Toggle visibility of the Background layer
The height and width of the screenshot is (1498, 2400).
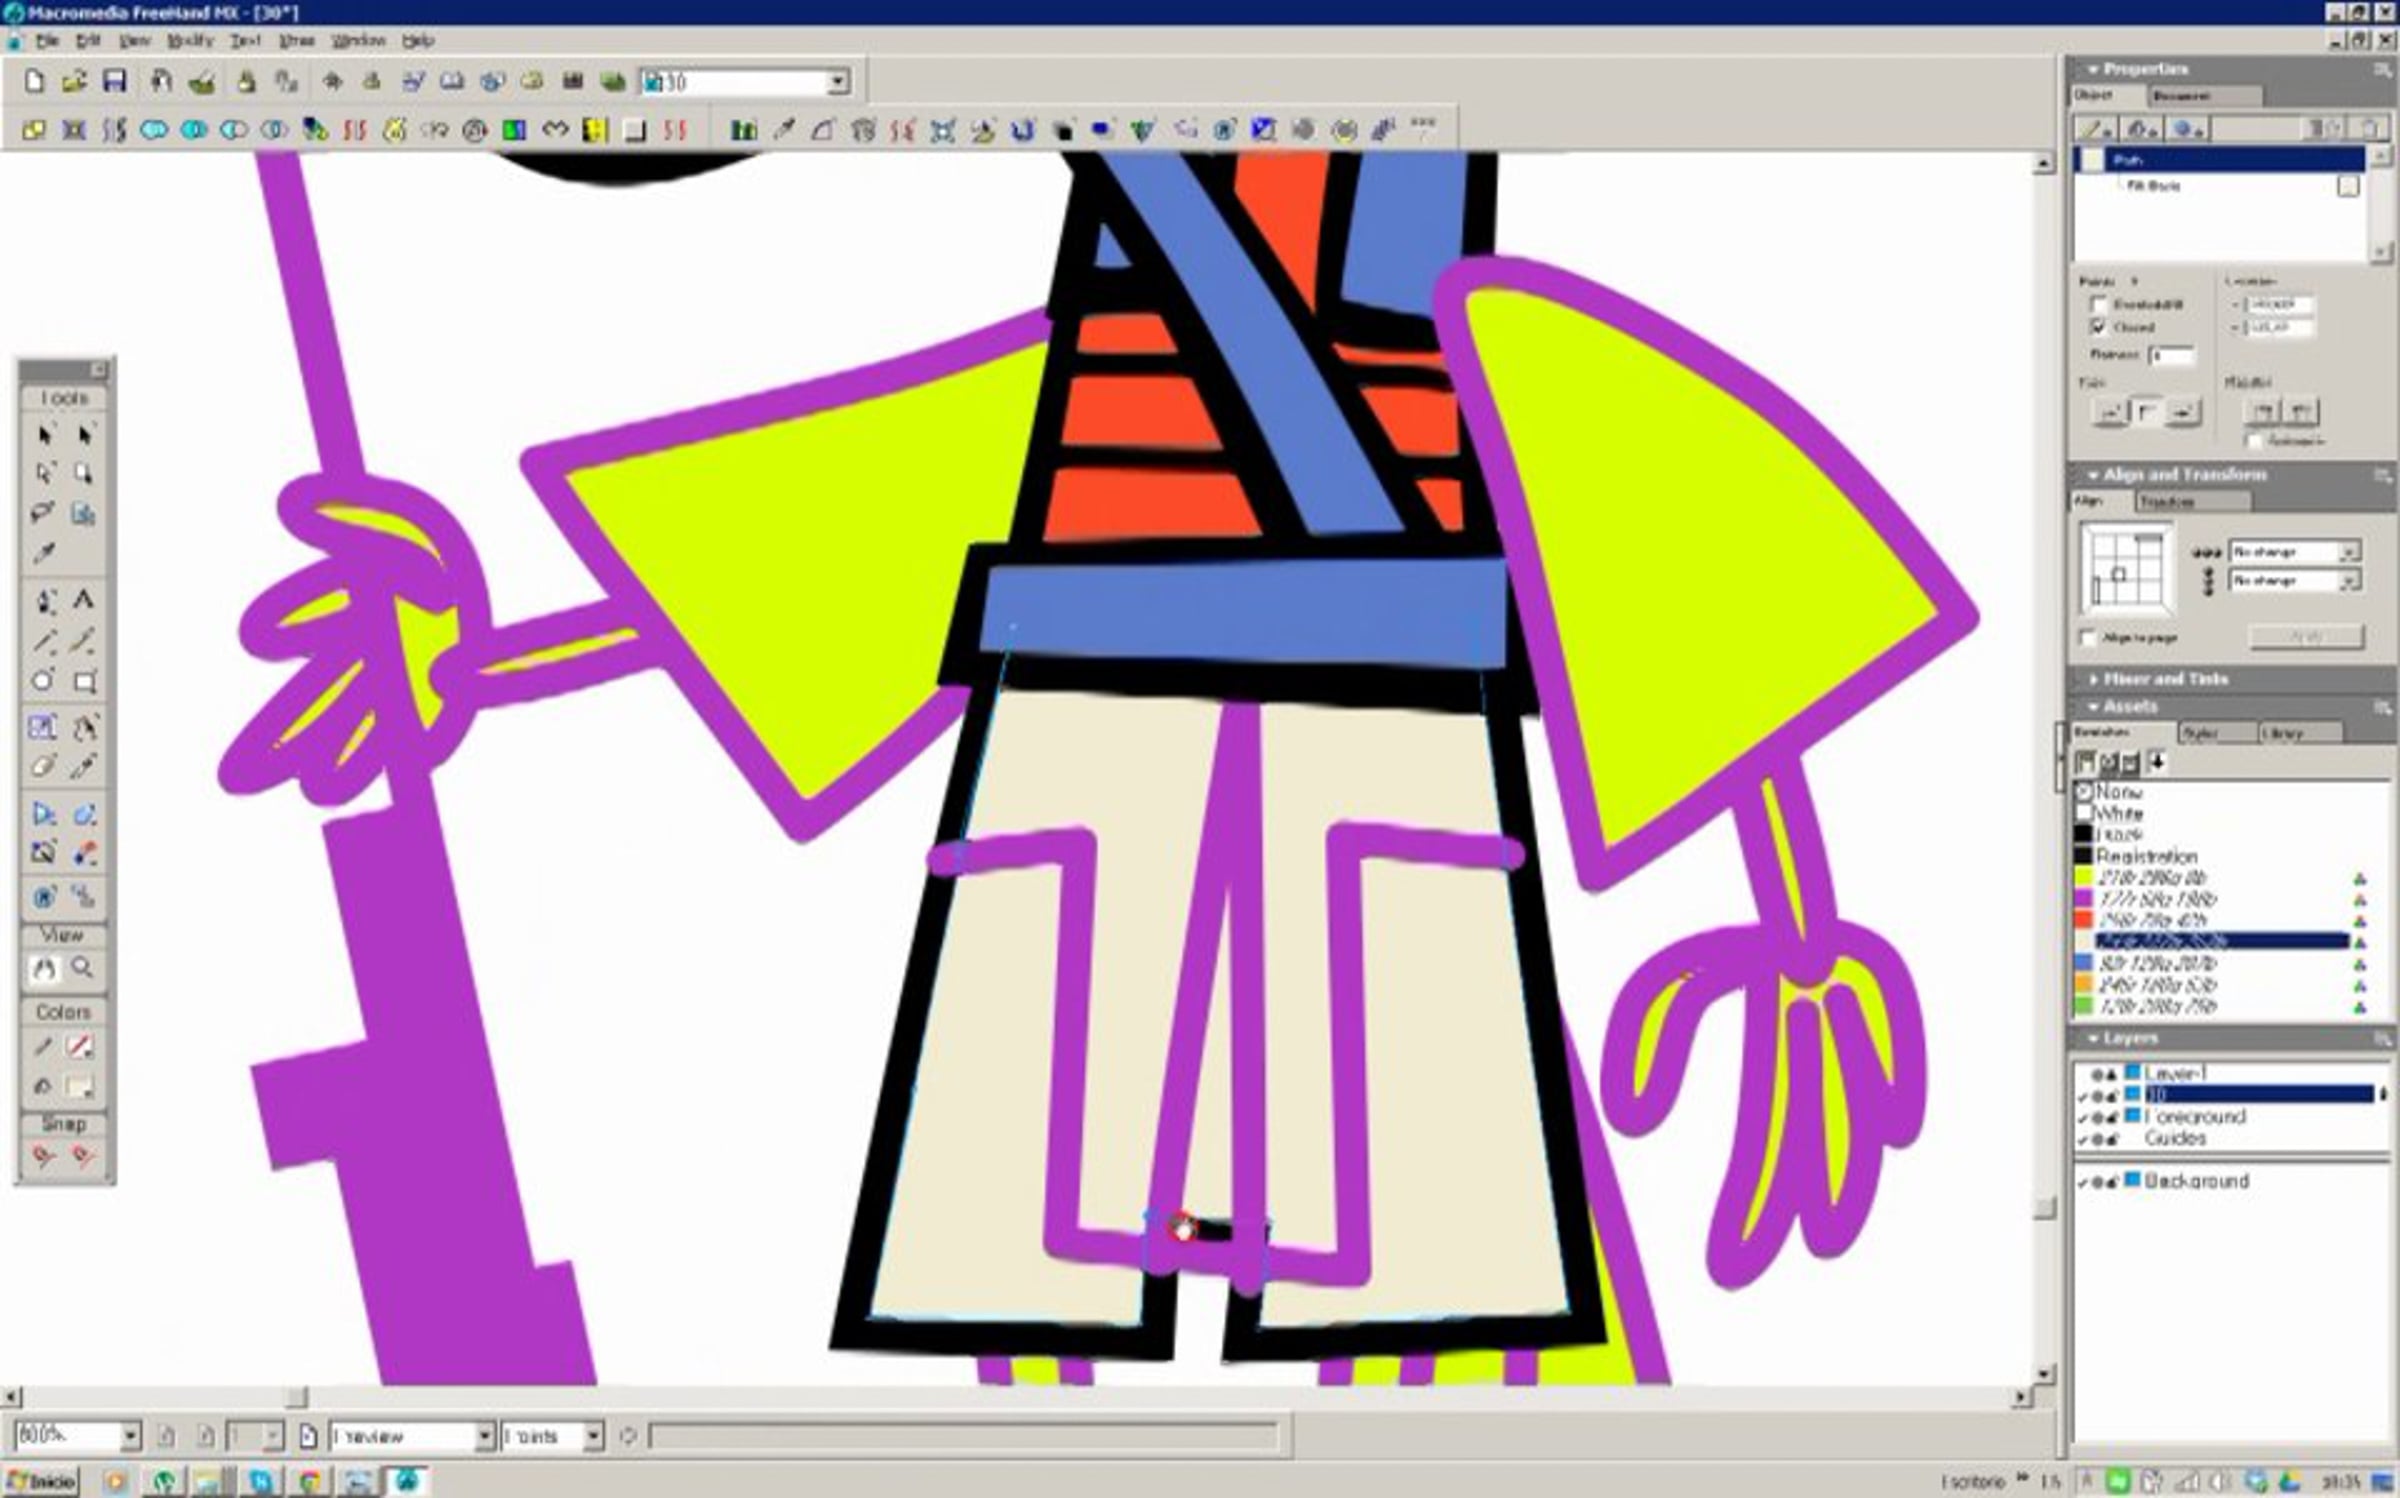[2084, 1182]
